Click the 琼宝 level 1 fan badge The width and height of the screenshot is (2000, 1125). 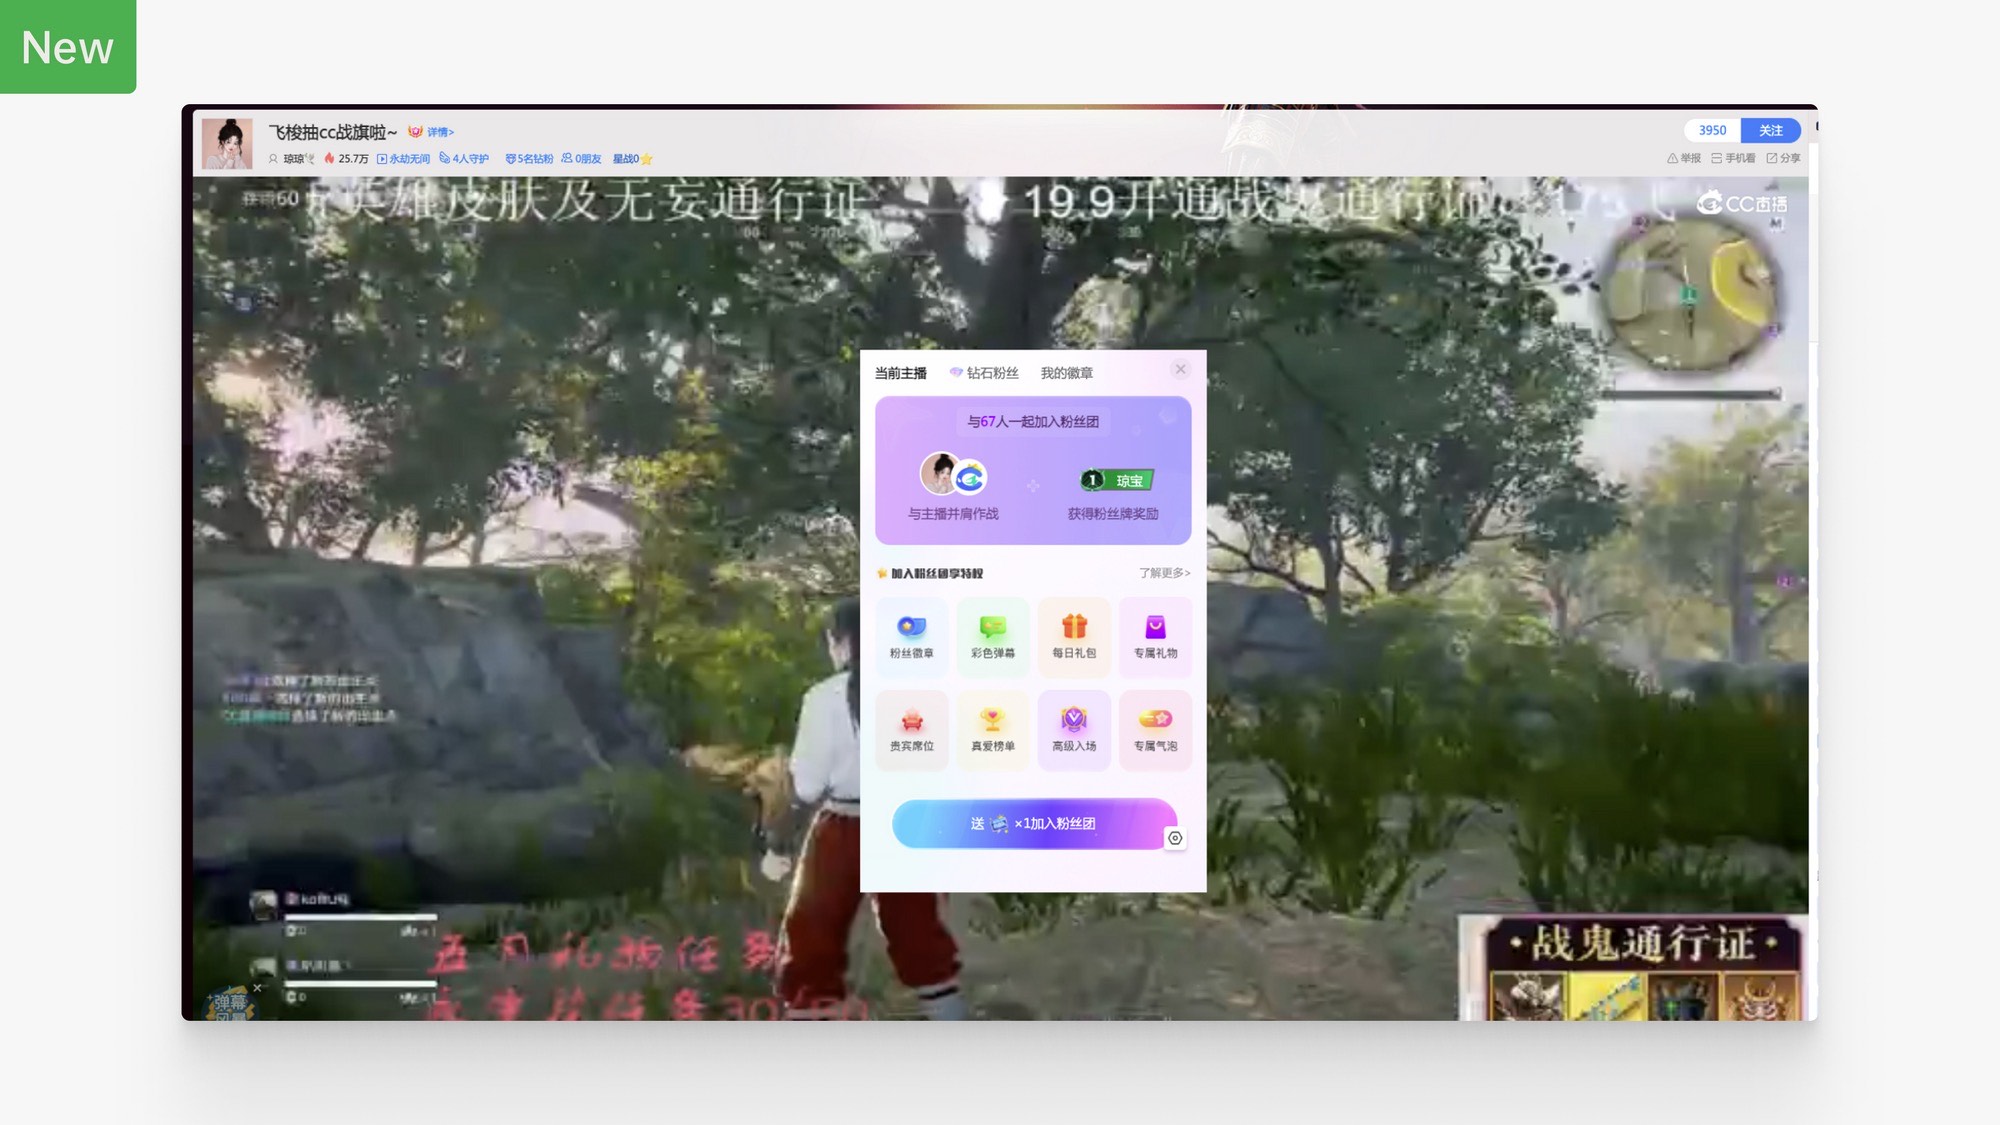point(1116,480)
